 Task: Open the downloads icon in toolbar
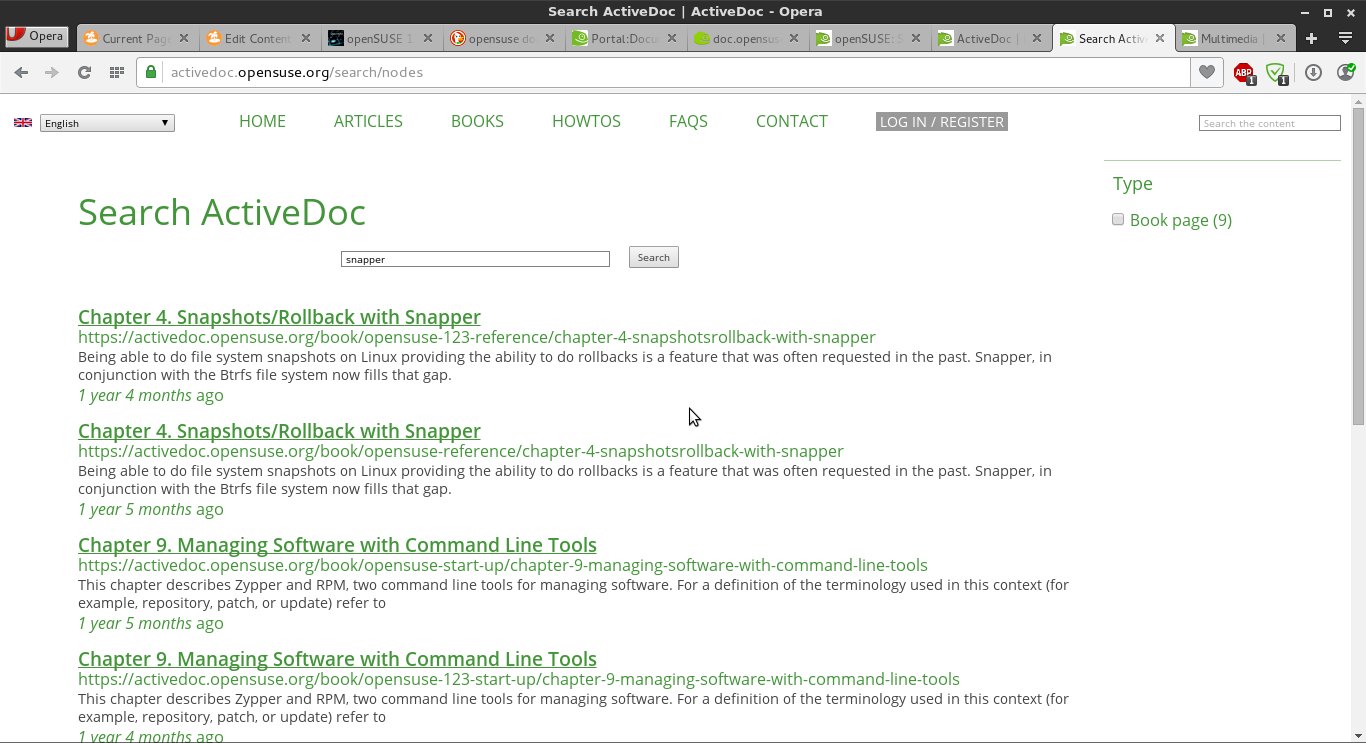pos(1313,72)
